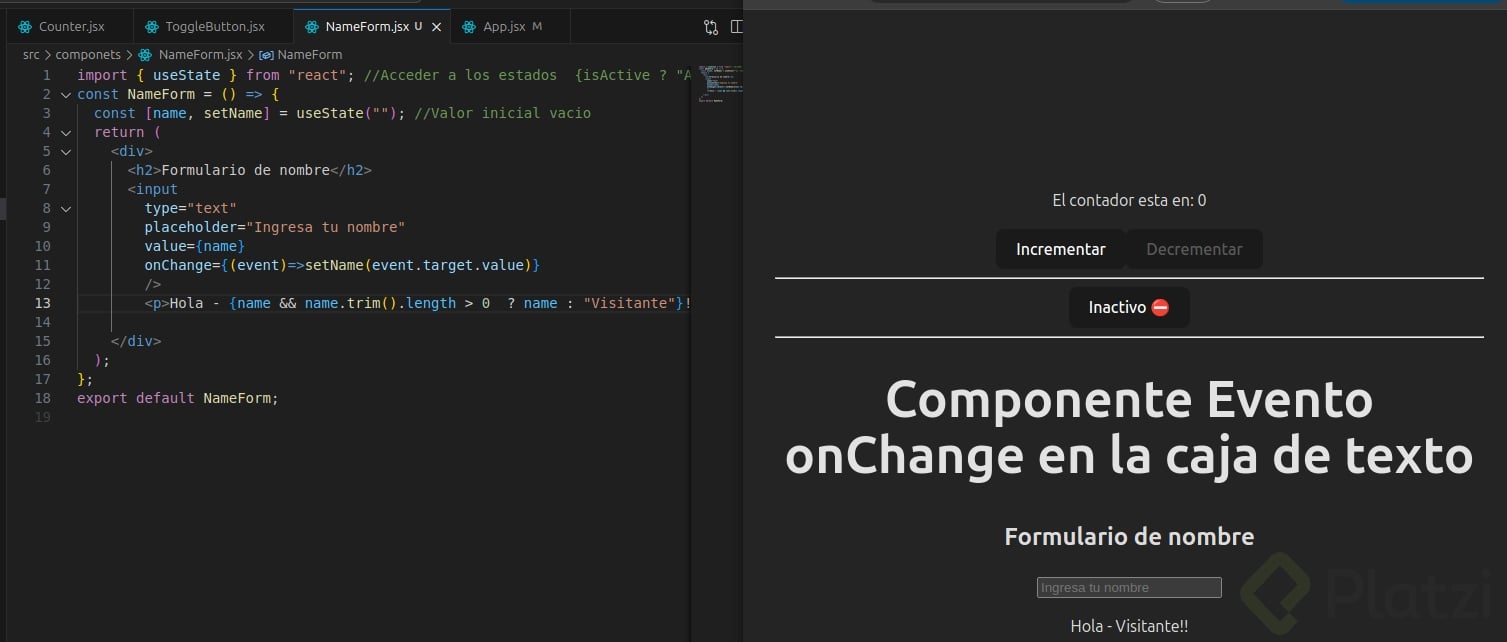1507x642 pixels.
Task: Fold the code region at line 8
Action: tap(66, 209)
